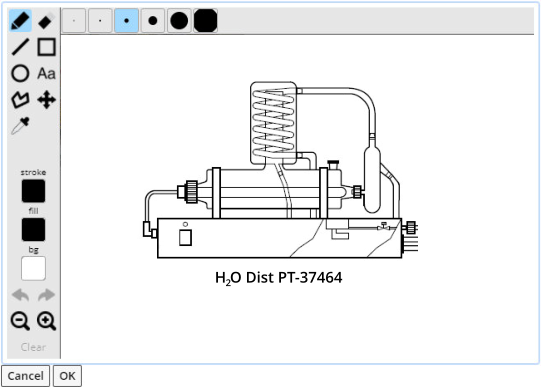Choose the largest brush size
The height and width of the screenshot is (389, 542).
pos(206,21)
